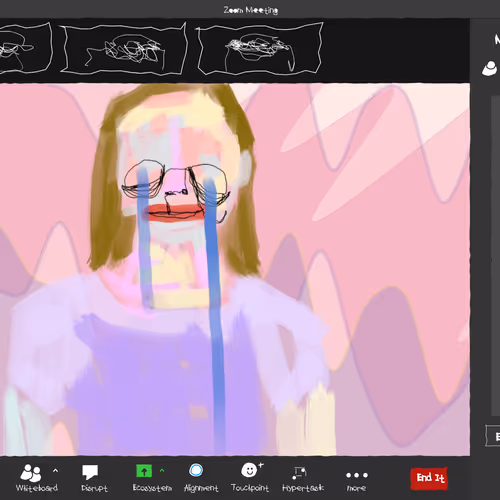Select the leftmost participant video thumbnail
The image size is (500, 500).
coord(25,48)
